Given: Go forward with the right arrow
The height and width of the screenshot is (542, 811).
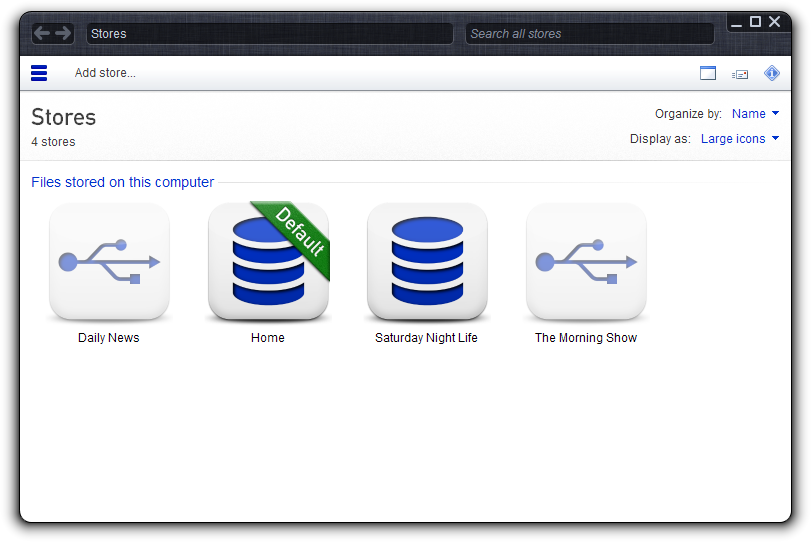Looking at the screenshot, I should [x=63, y=34].
